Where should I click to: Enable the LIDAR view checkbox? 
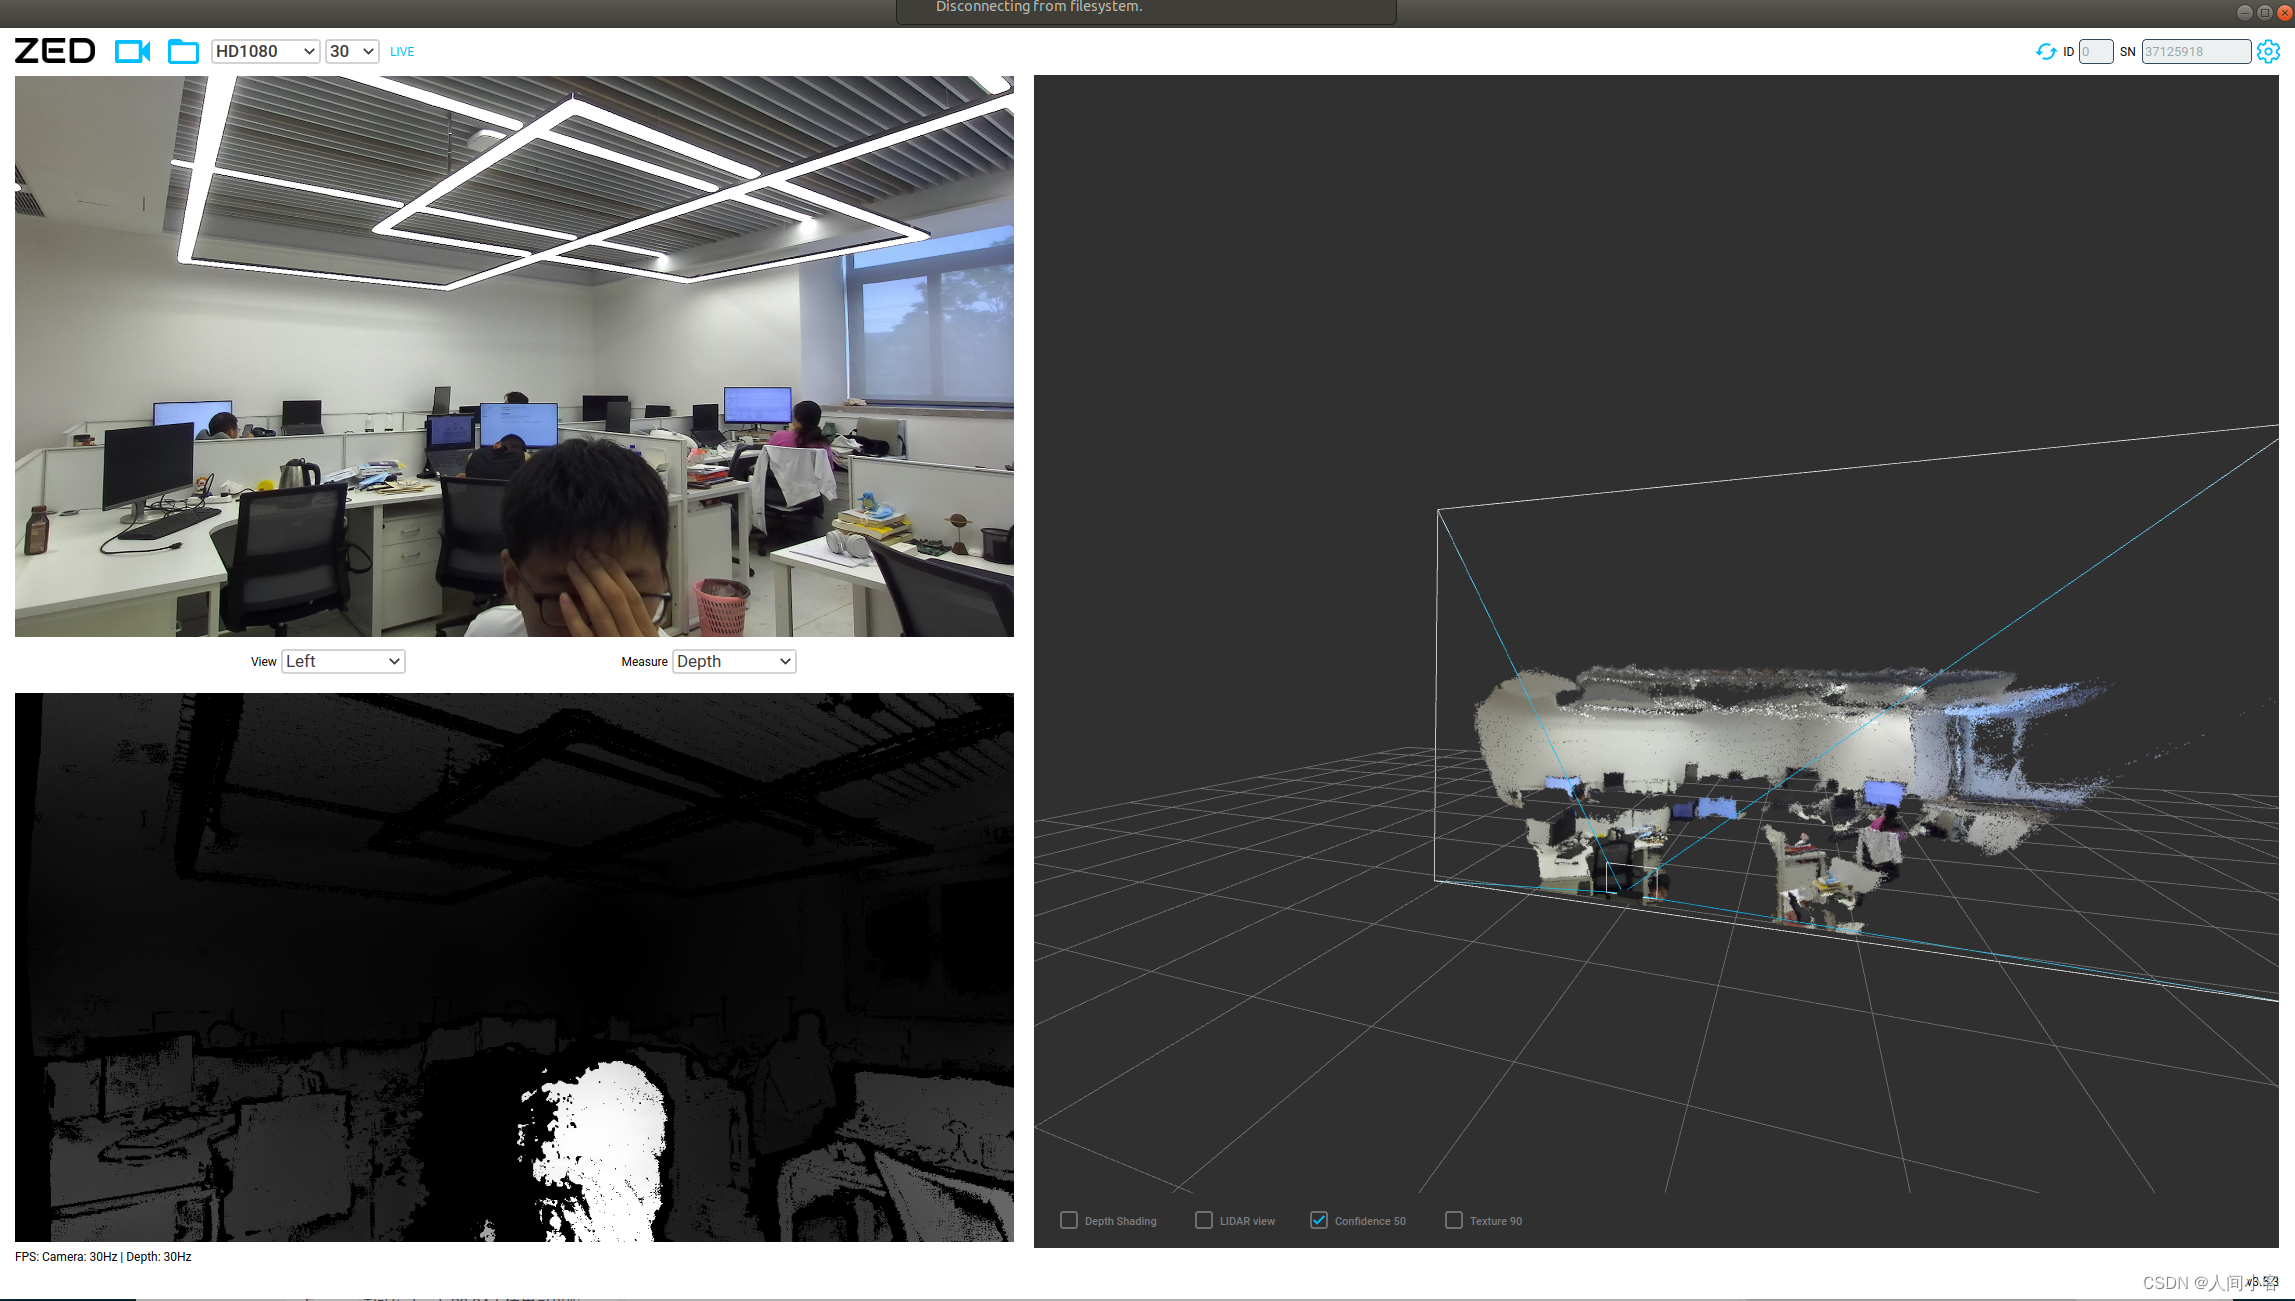pos(1204,1220)
